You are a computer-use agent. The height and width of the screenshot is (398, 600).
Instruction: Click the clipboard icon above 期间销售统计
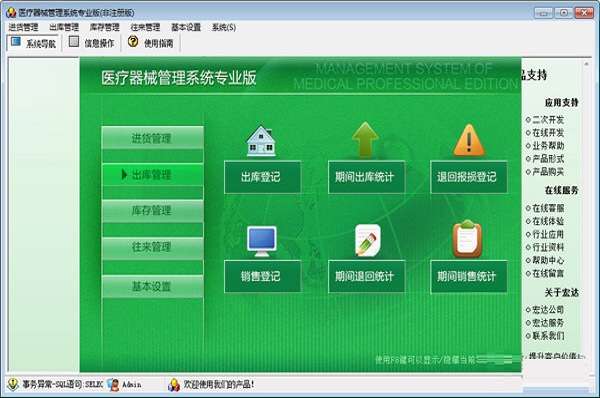point(467,239)
